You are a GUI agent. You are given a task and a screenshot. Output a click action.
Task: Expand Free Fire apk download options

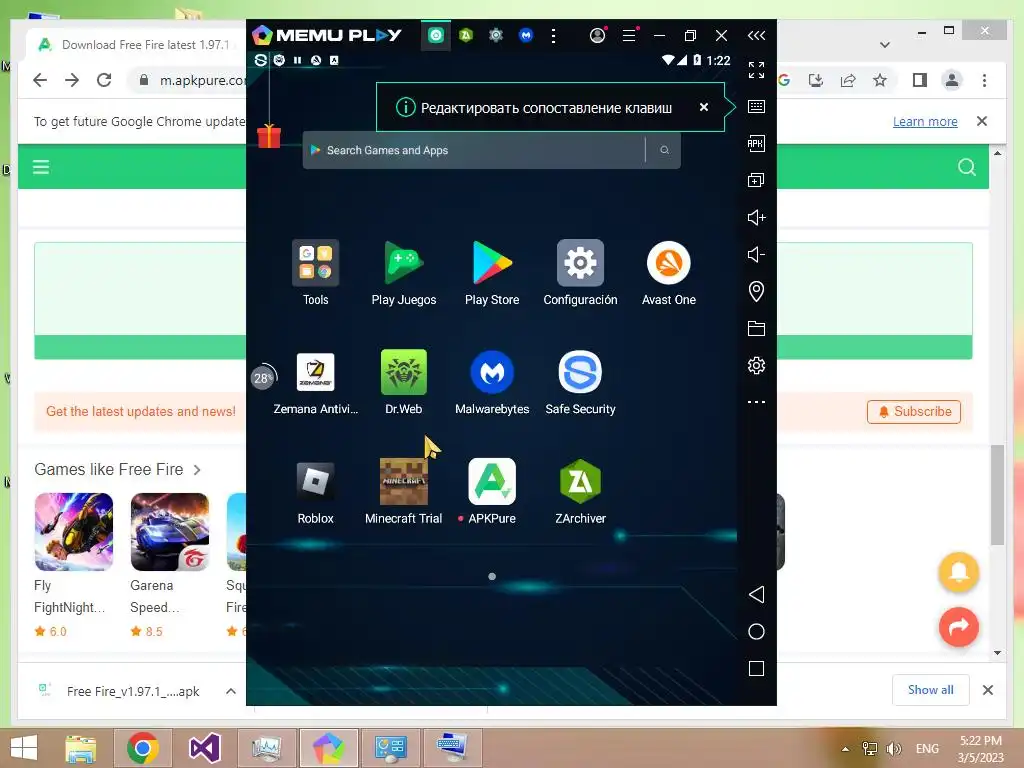click(231, 691)
